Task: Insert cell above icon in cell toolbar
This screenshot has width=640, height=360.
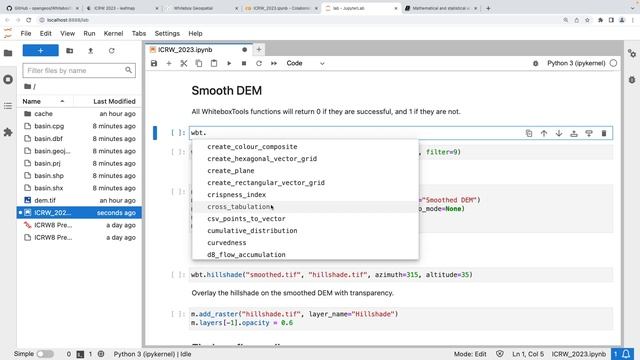Action: pos(574,133)
